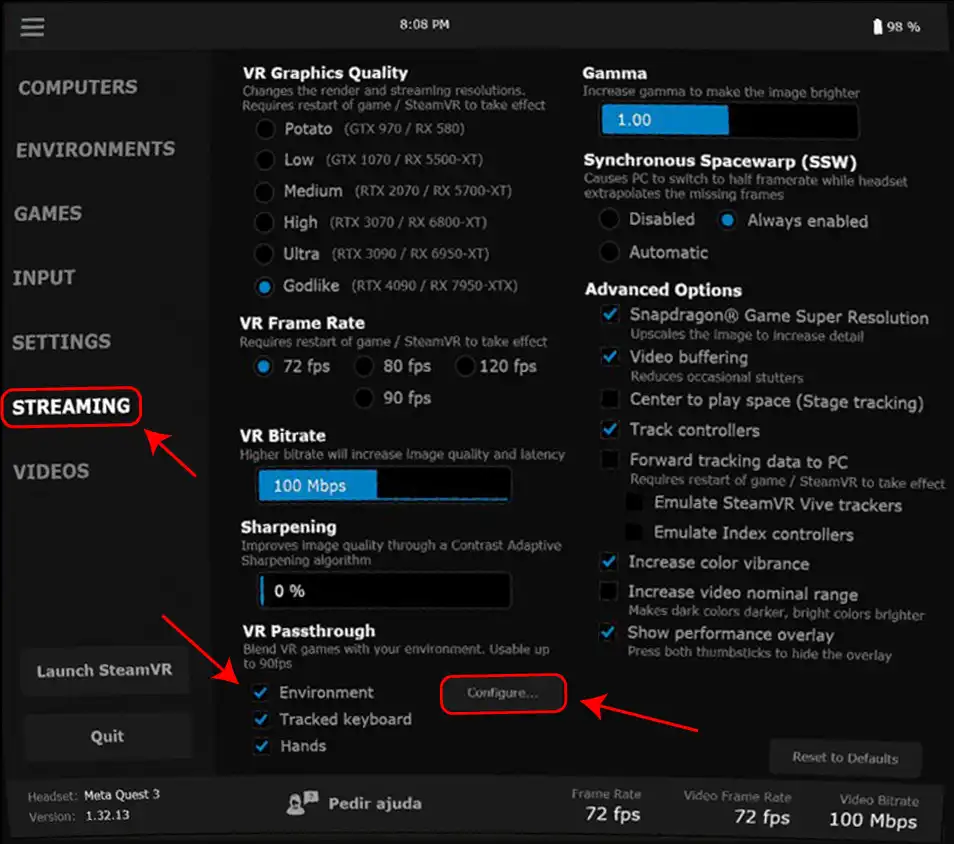Click the Launch SteamVR button
Image resolution: width=954 pixels, height=844 pixels.
click(x=105, y=670)
